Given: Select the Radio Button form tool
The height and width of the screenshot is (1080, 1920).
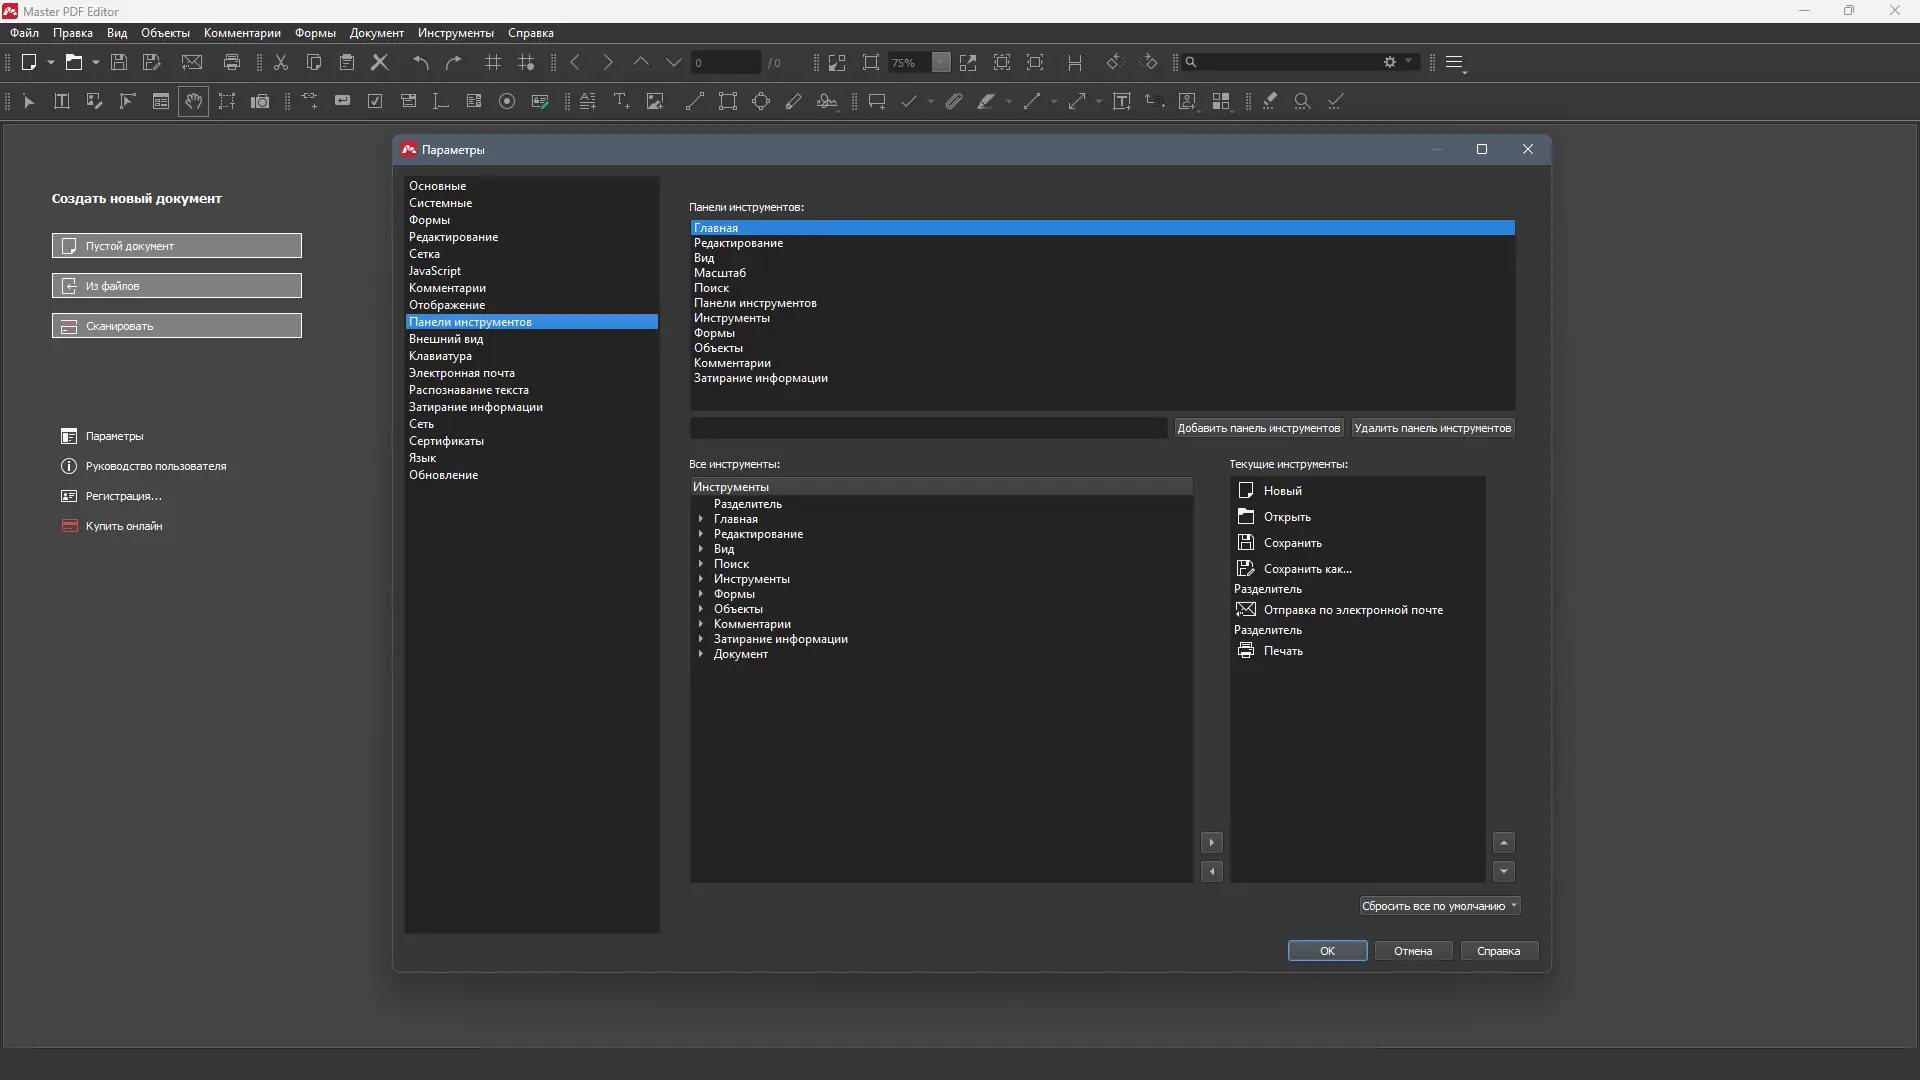Looking at the screenshot, I should [507, 101].
